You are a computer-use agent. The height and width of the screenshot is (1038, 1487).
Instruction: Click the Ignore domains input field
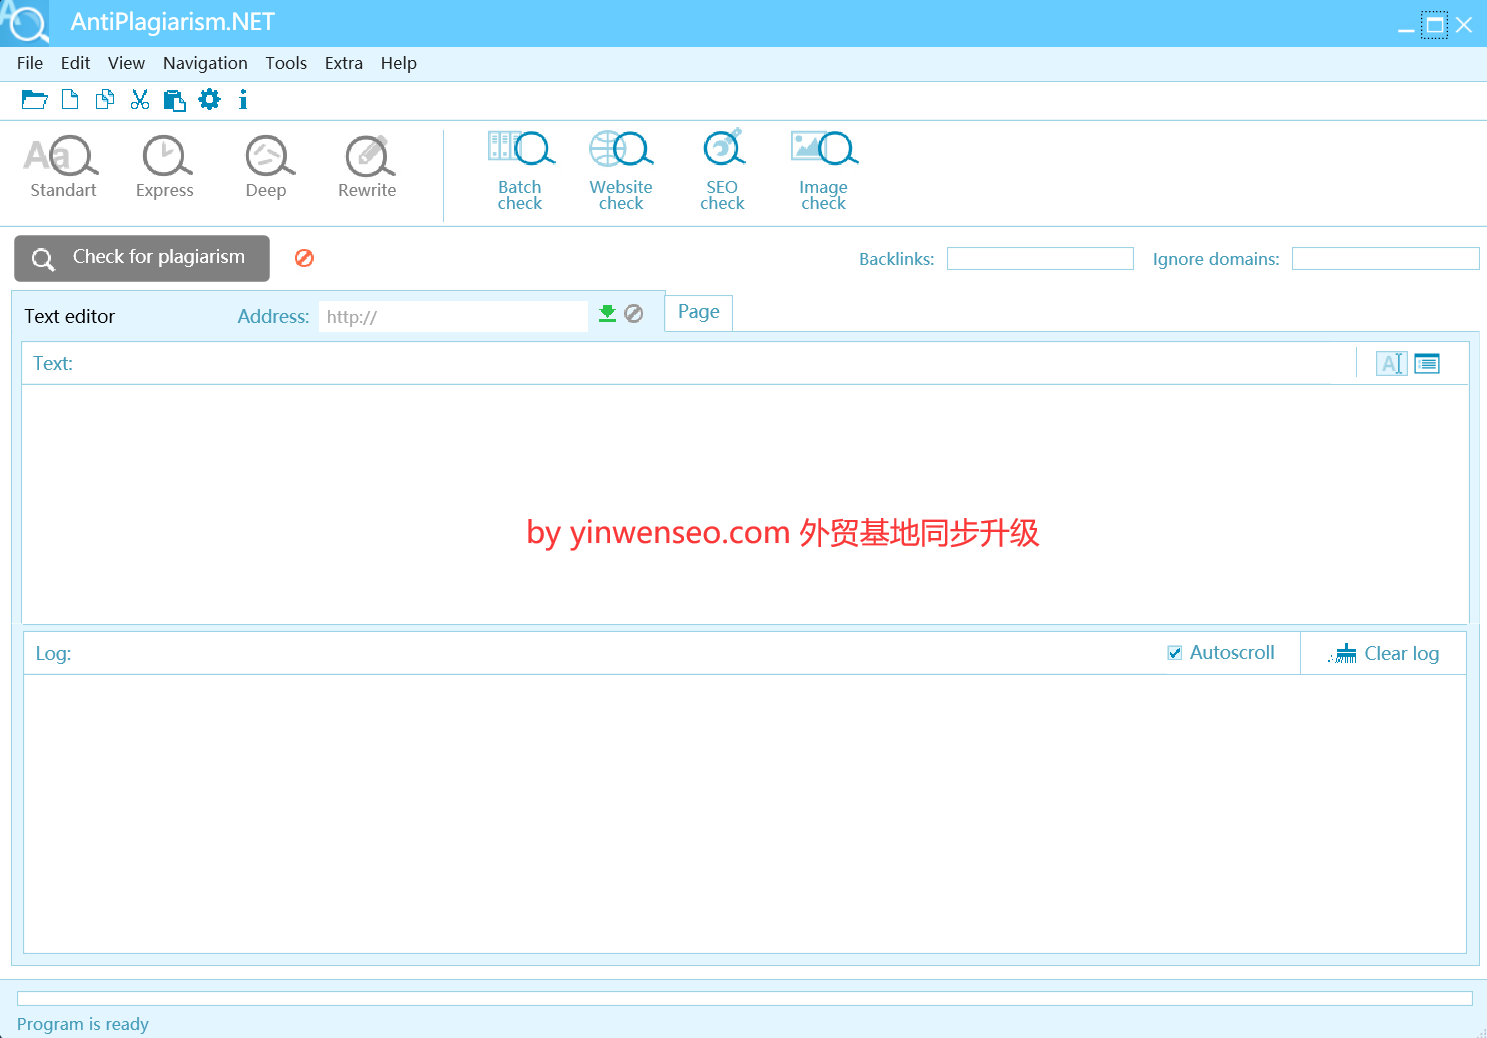(1385, 259)
